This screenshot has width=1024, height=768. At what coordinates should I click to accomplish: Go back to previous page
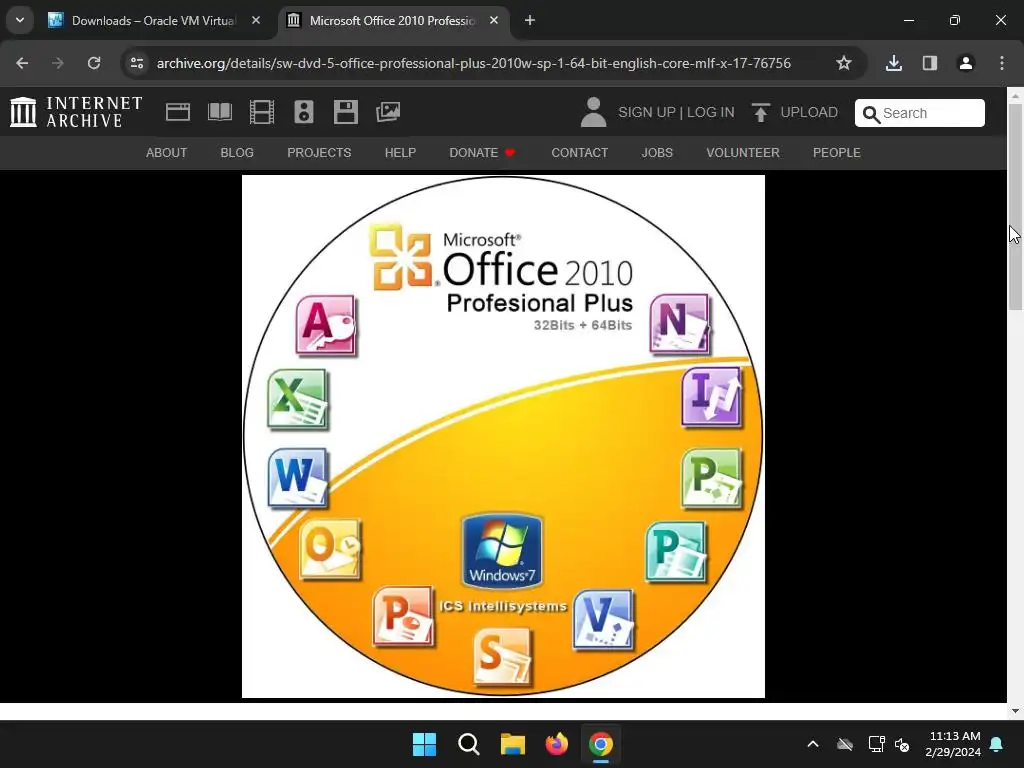22,63
